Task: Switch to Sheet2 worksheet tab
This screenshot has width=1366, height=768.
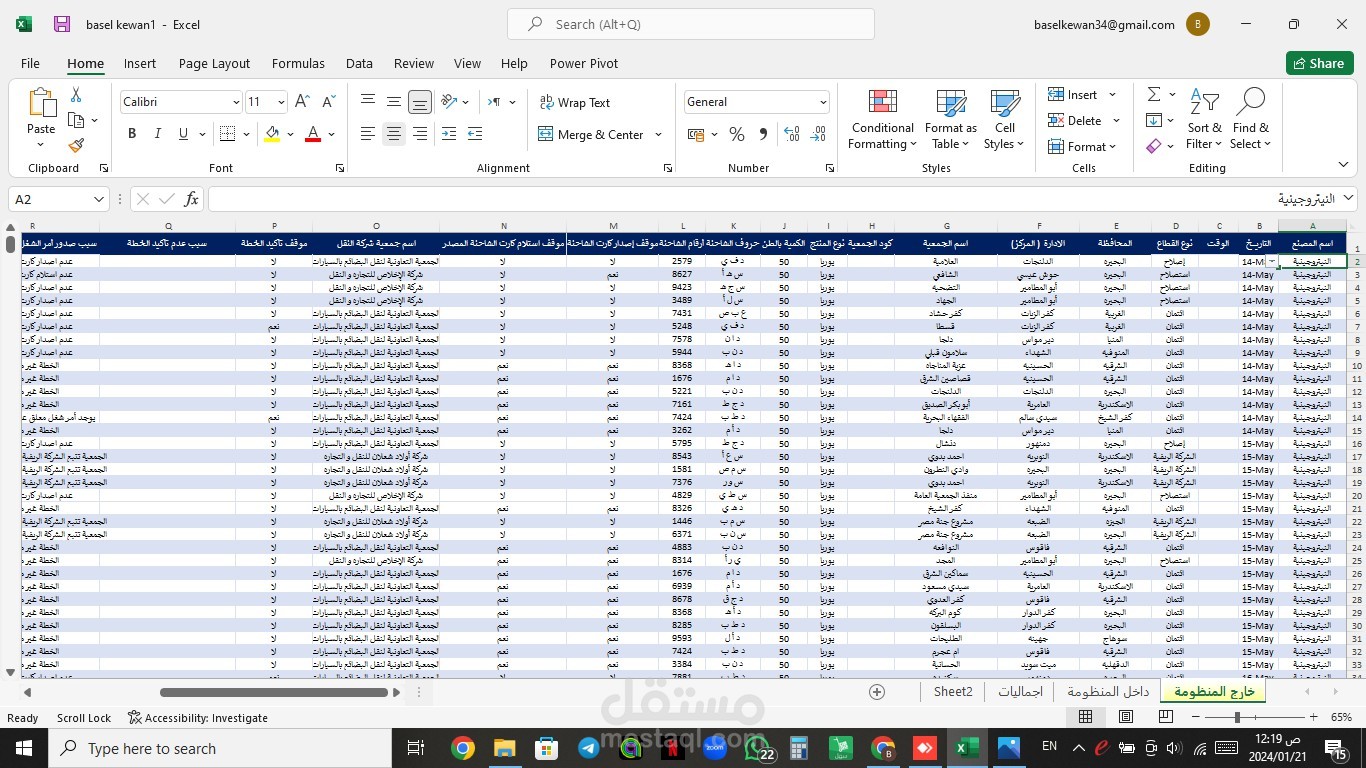Action: [x=953, y=691]
